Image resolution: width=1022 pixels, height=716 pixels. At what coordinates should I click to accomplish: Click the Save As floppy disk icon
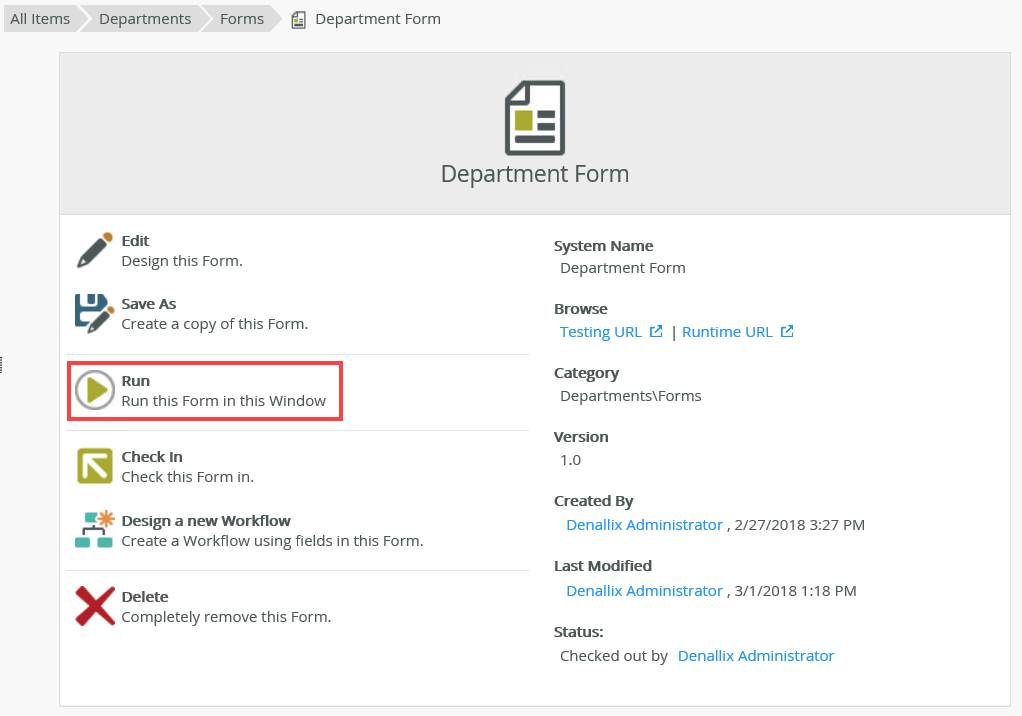point(95,313)
